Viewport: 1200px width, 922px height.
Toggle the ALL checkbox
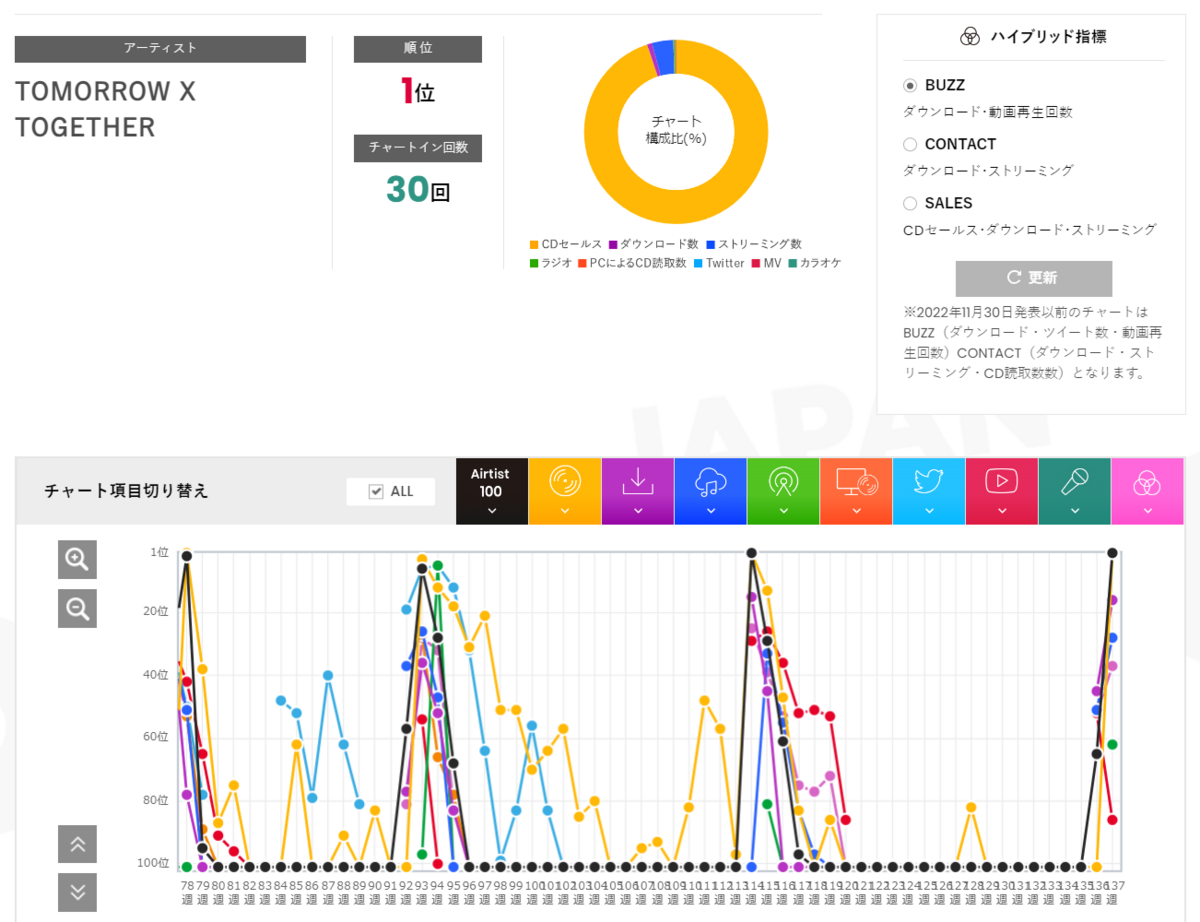click(376, 491)
